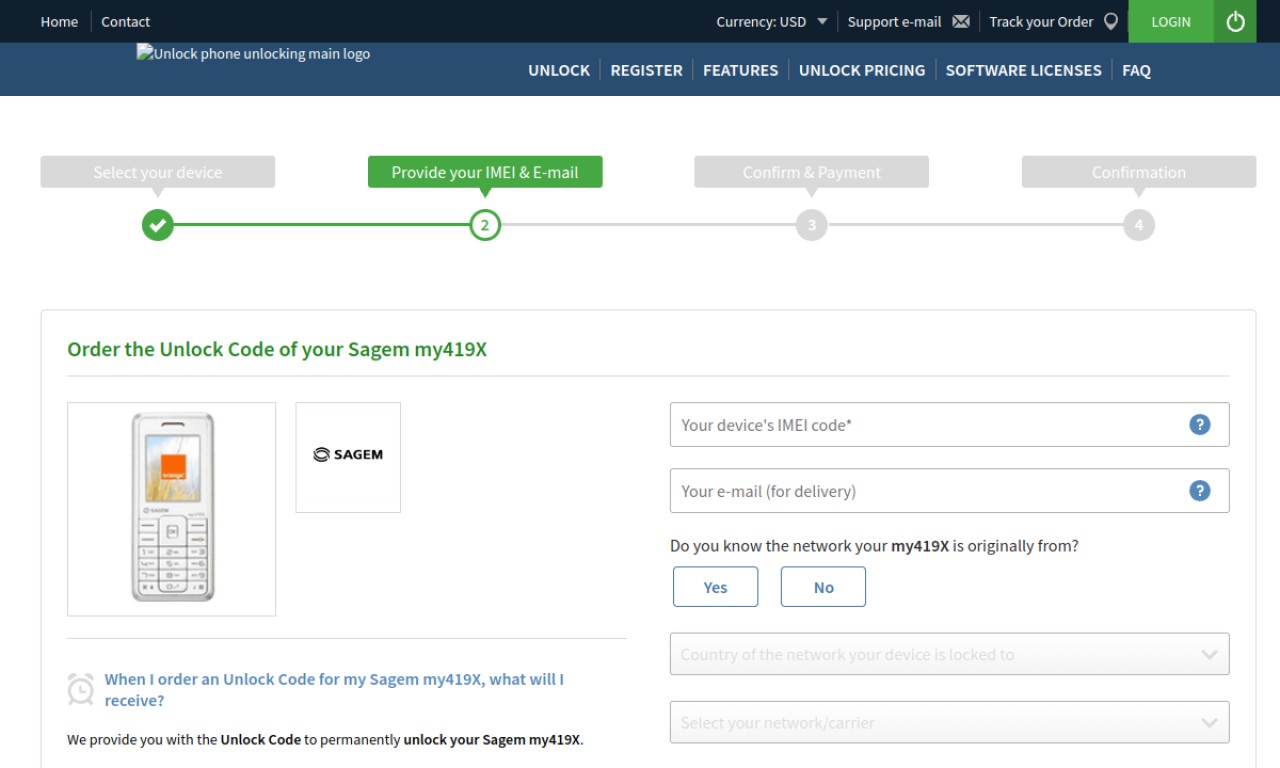Open the Select your network/carrier dropdown
The image size is (1280, 768).
pos(949,722)
